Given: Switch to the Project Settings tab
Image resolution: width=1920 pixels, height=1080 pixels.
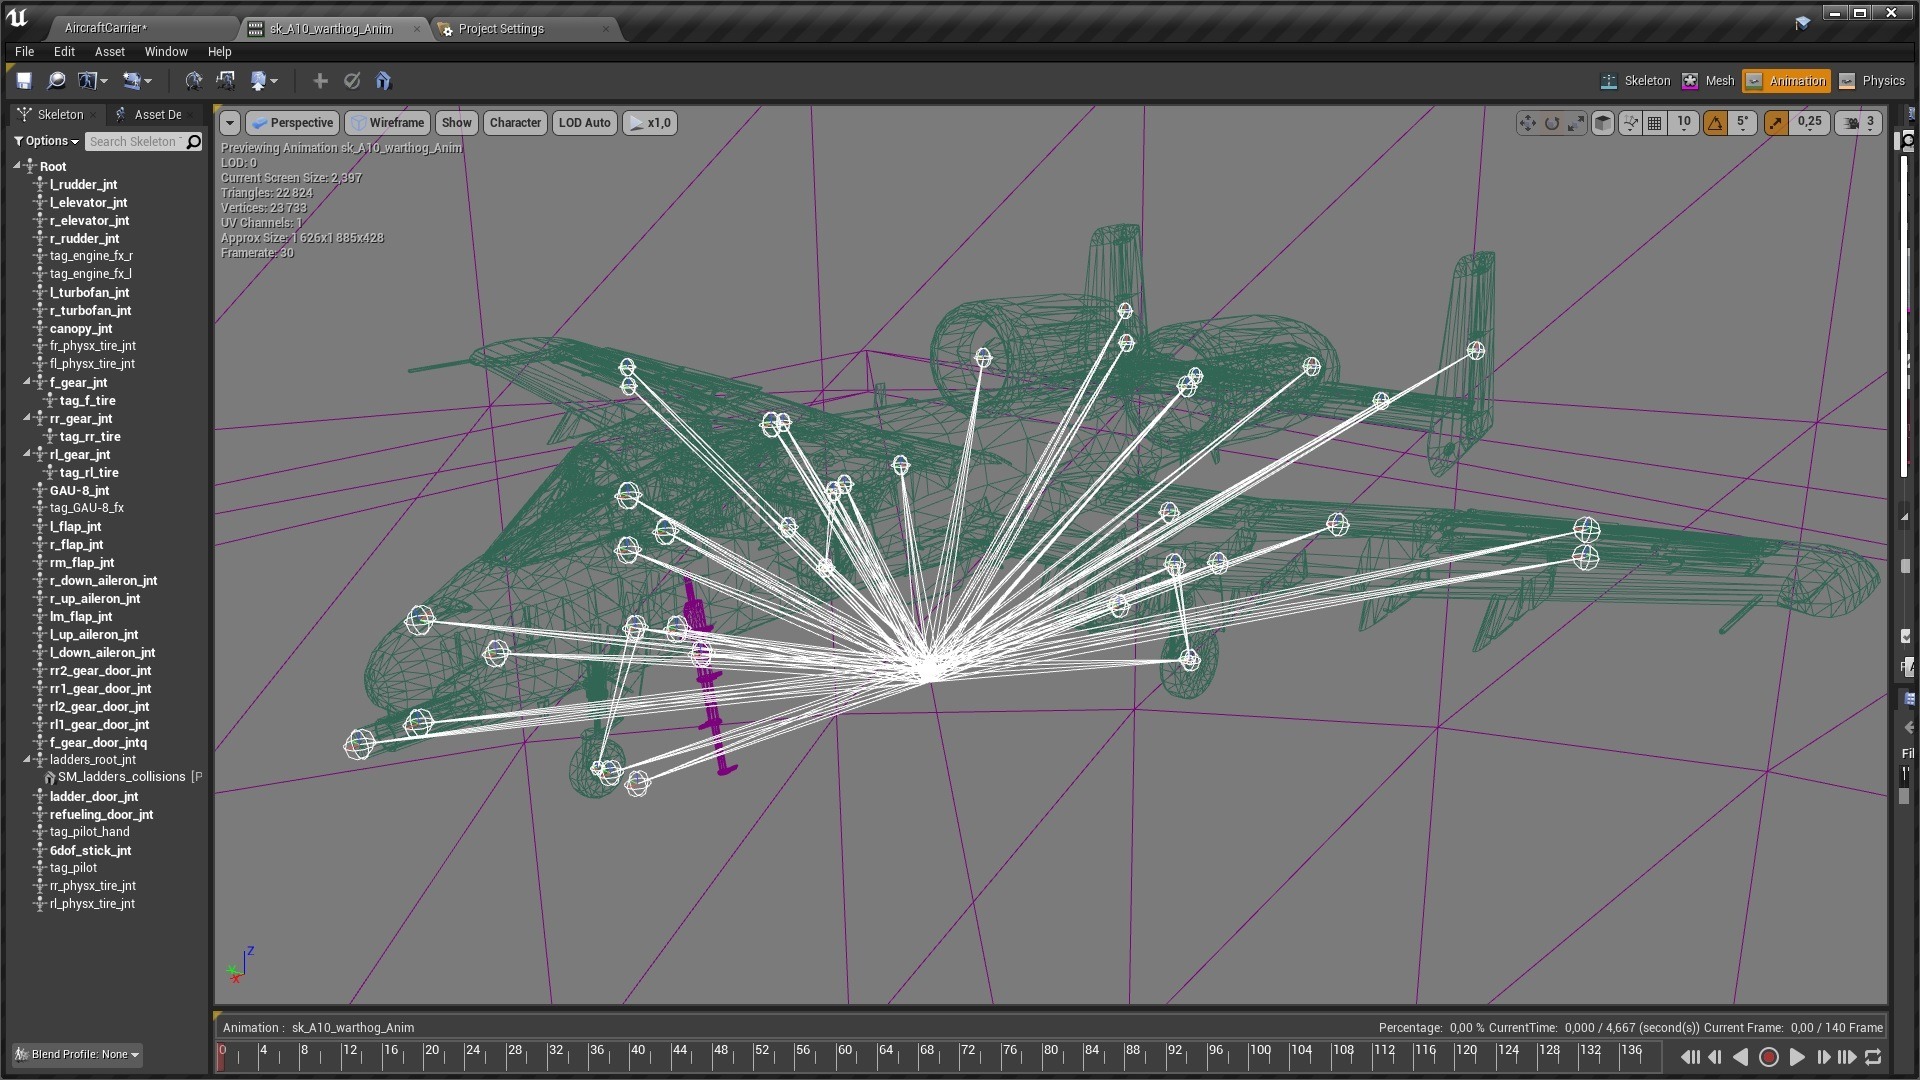Looking at the screenshot, I should [x=526, y=29].
